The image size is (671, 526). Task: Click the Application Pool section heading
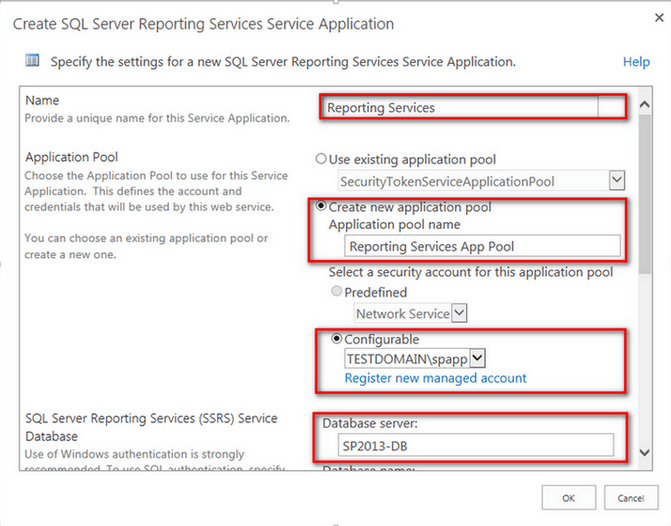point(71,157)
